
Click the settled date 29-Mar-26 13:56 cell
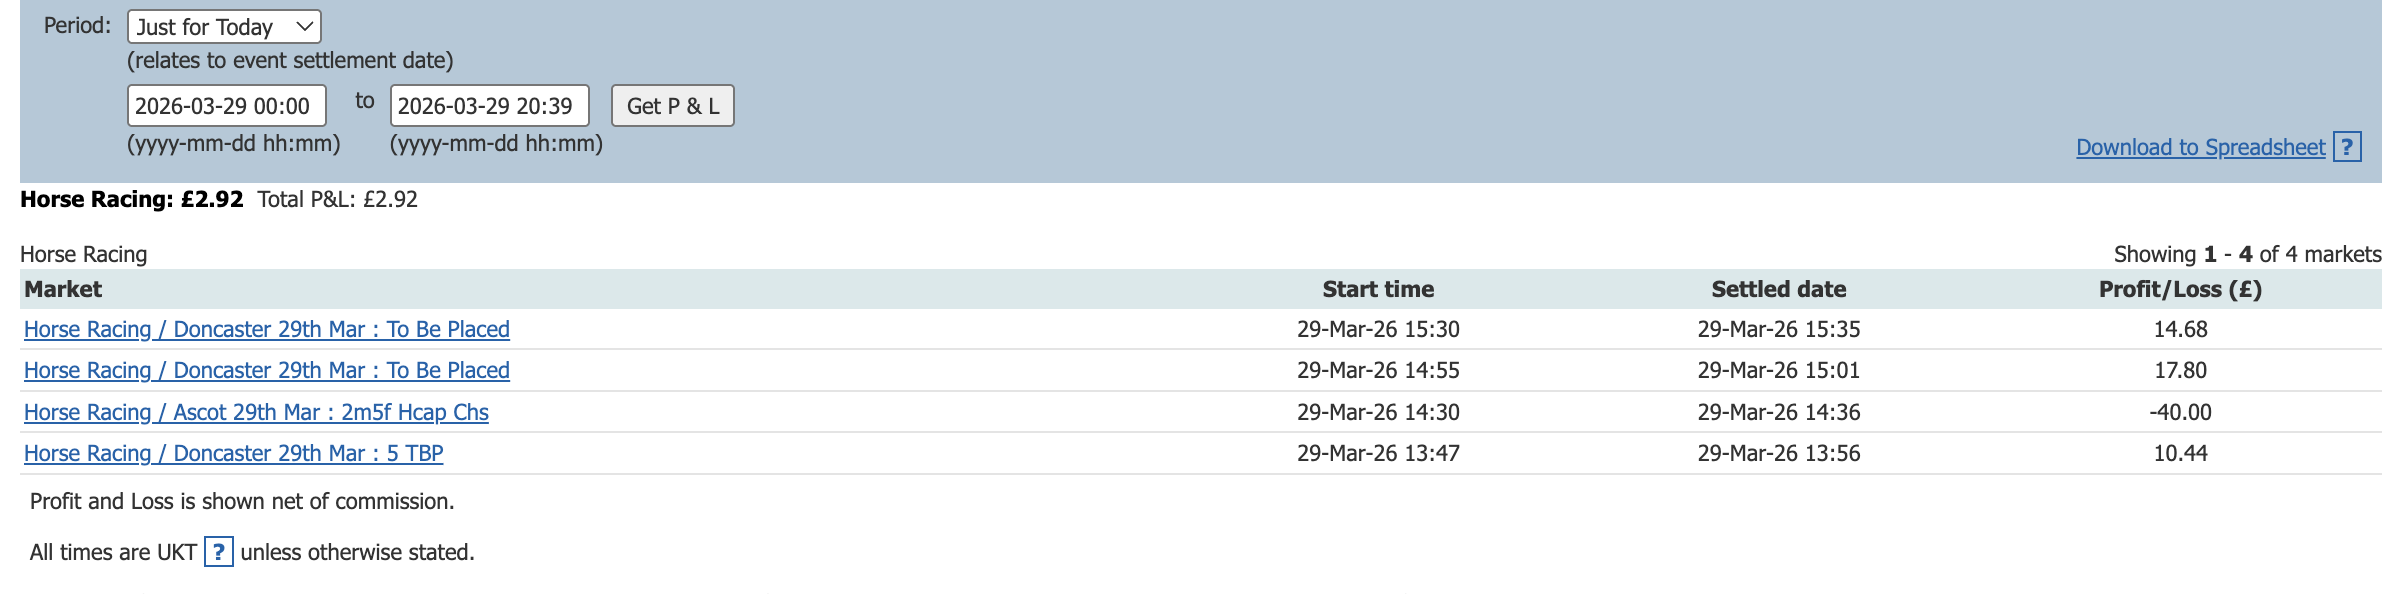(1778, 453)
